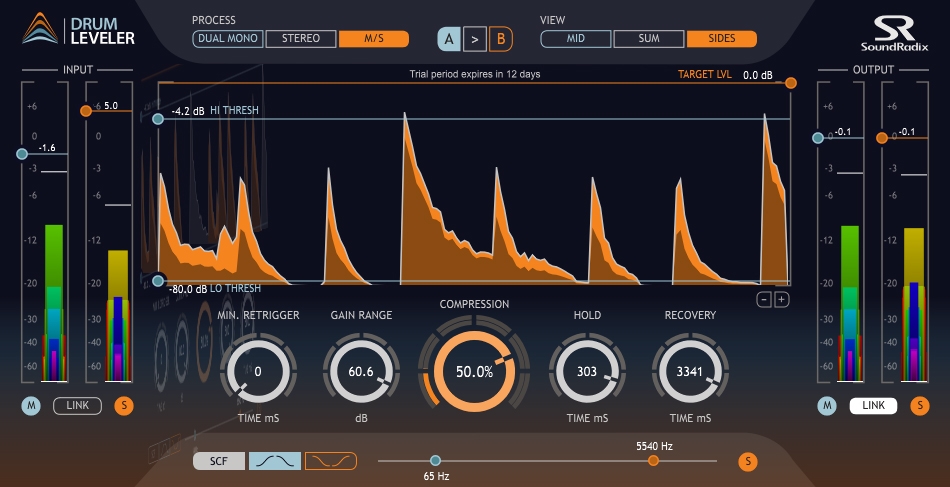
Task: Click the Compression knob showing 50.0%
Action: pyautogui.click(x=474, y=371)
